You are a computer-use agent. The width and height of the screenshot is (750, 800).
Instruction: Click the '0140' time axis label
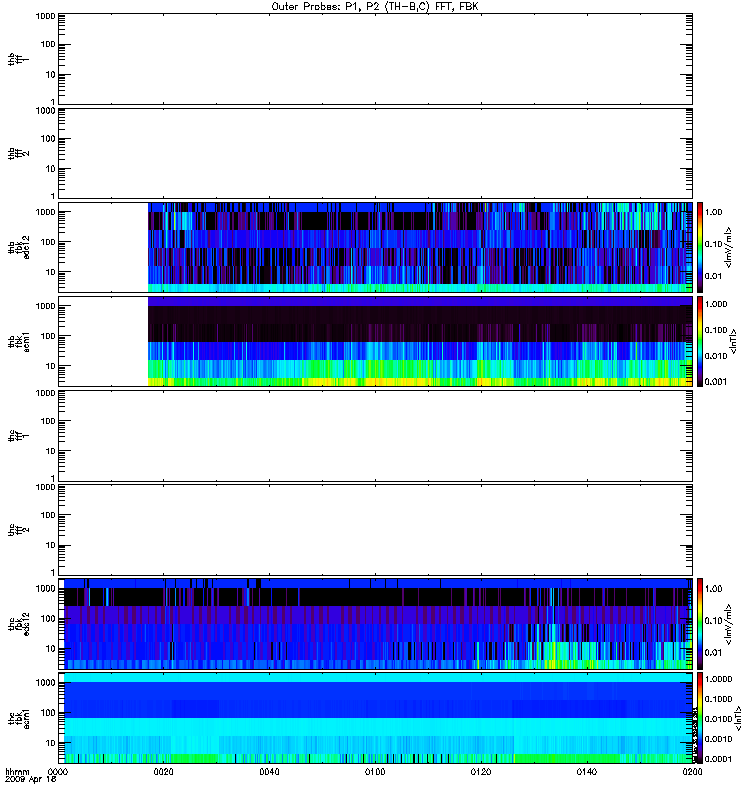click(587, 772)
